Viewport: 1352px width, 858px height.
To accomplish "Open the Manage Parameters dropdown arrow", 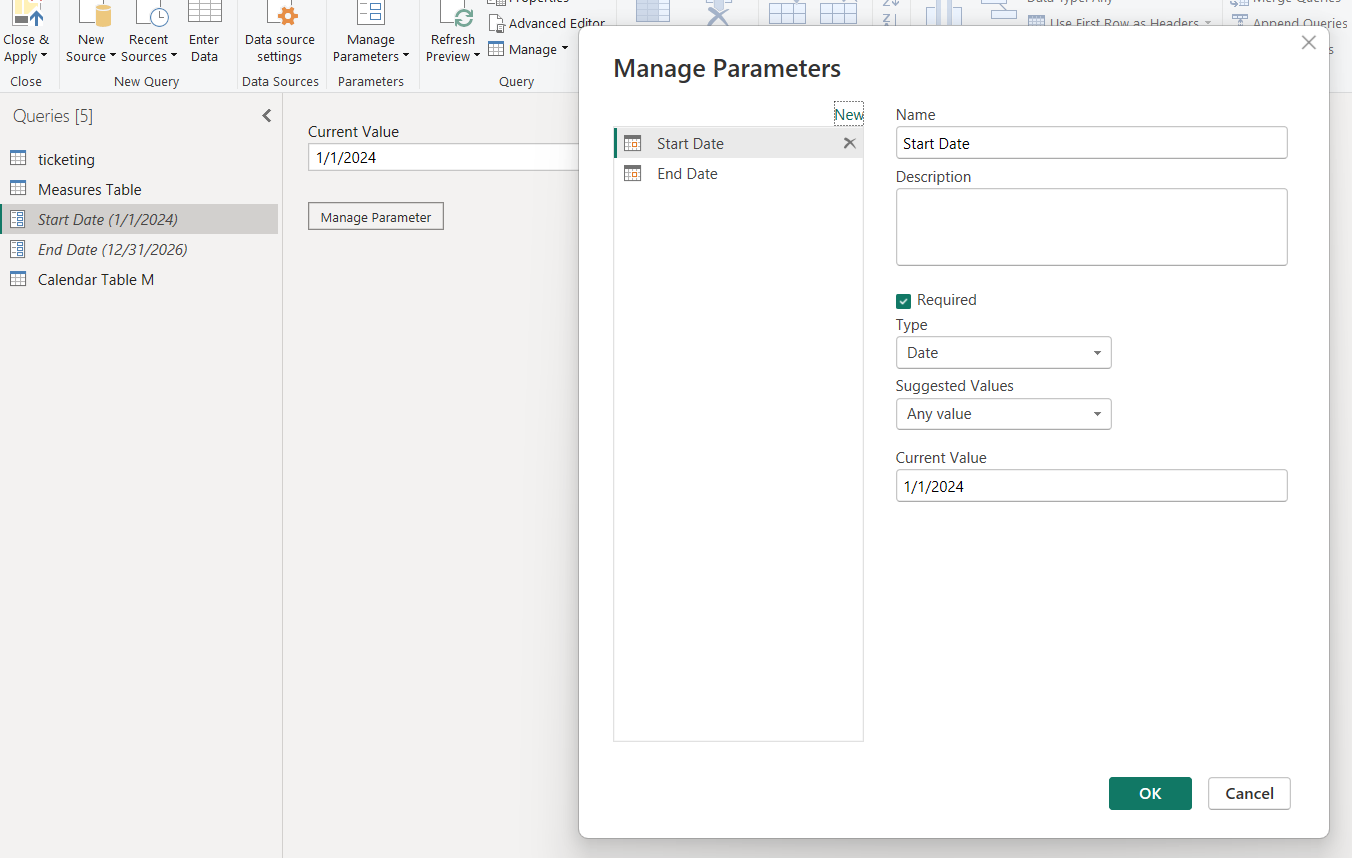I will click(x=405, y=57).
